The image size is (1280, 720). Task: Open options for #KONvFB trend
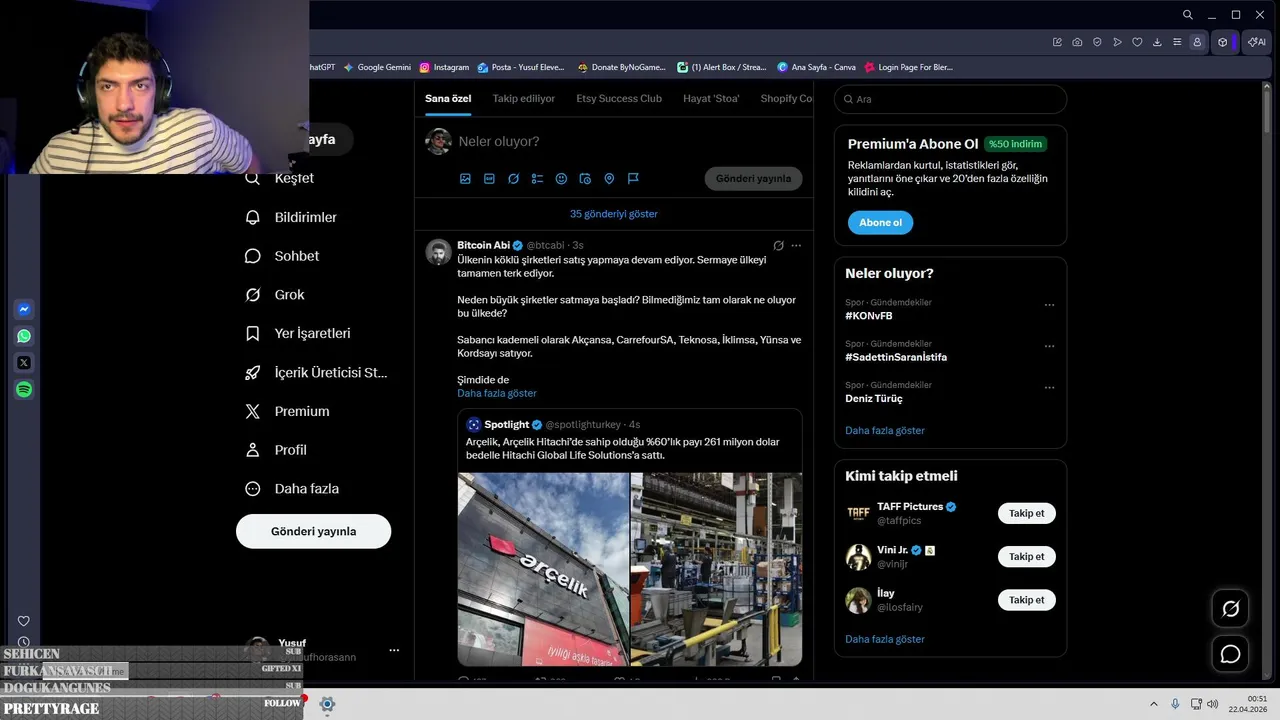[1049, 305]
